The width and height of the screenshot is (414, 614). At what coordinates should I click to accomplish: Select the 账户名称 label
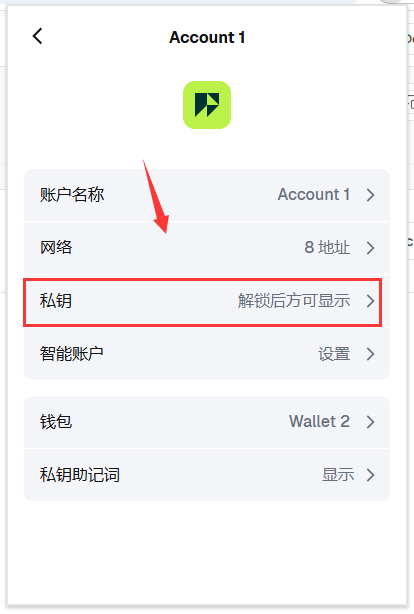72,195
